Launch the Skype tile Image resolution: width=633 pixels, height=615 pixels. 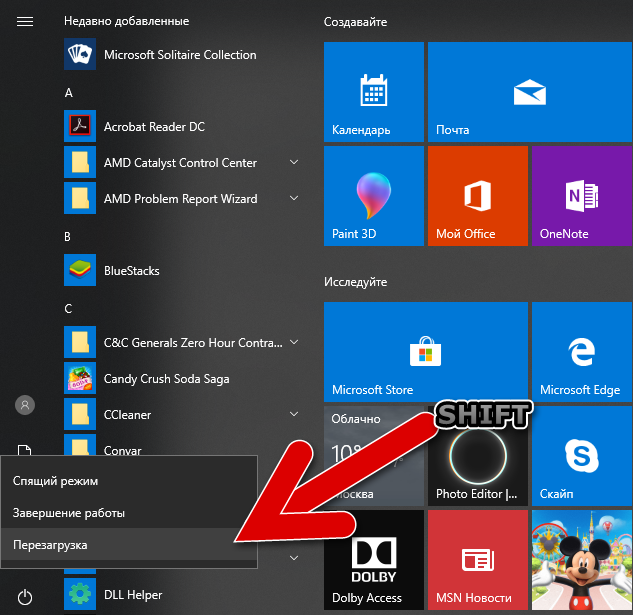tap(582, 456)
